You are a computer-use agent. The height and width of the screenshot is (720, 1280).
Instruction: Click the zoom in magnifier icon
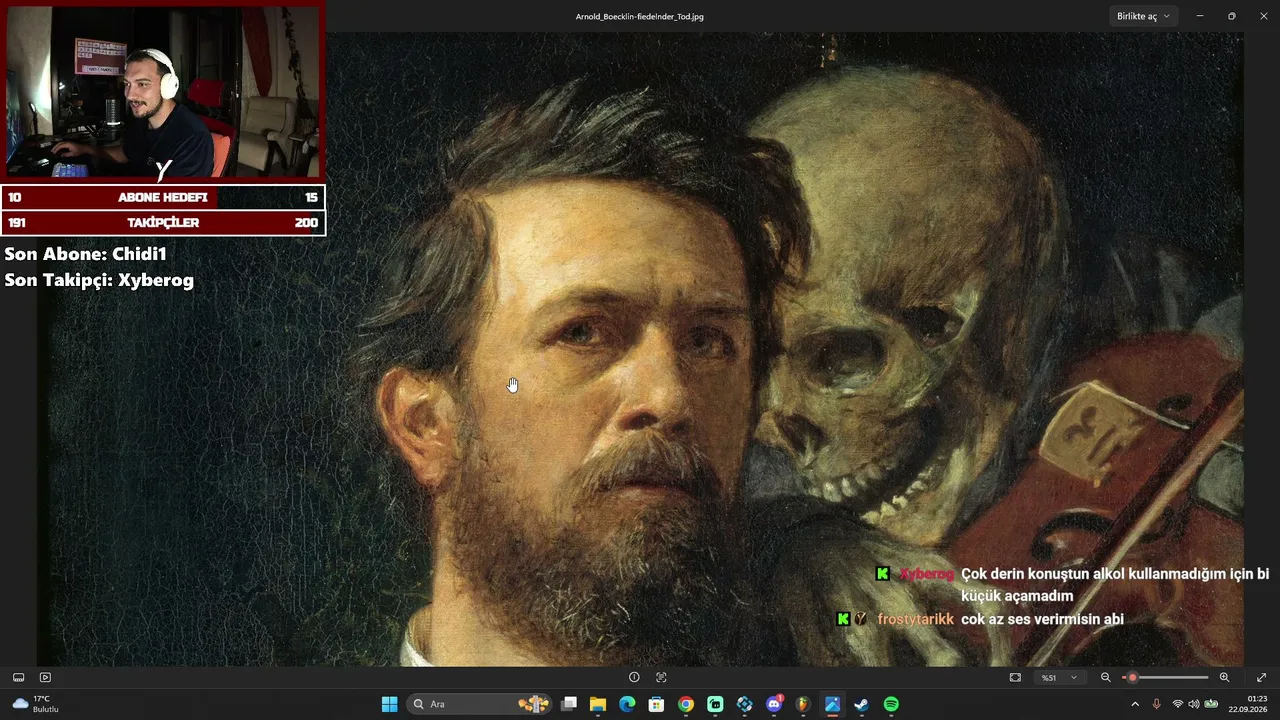point(1224,677)
